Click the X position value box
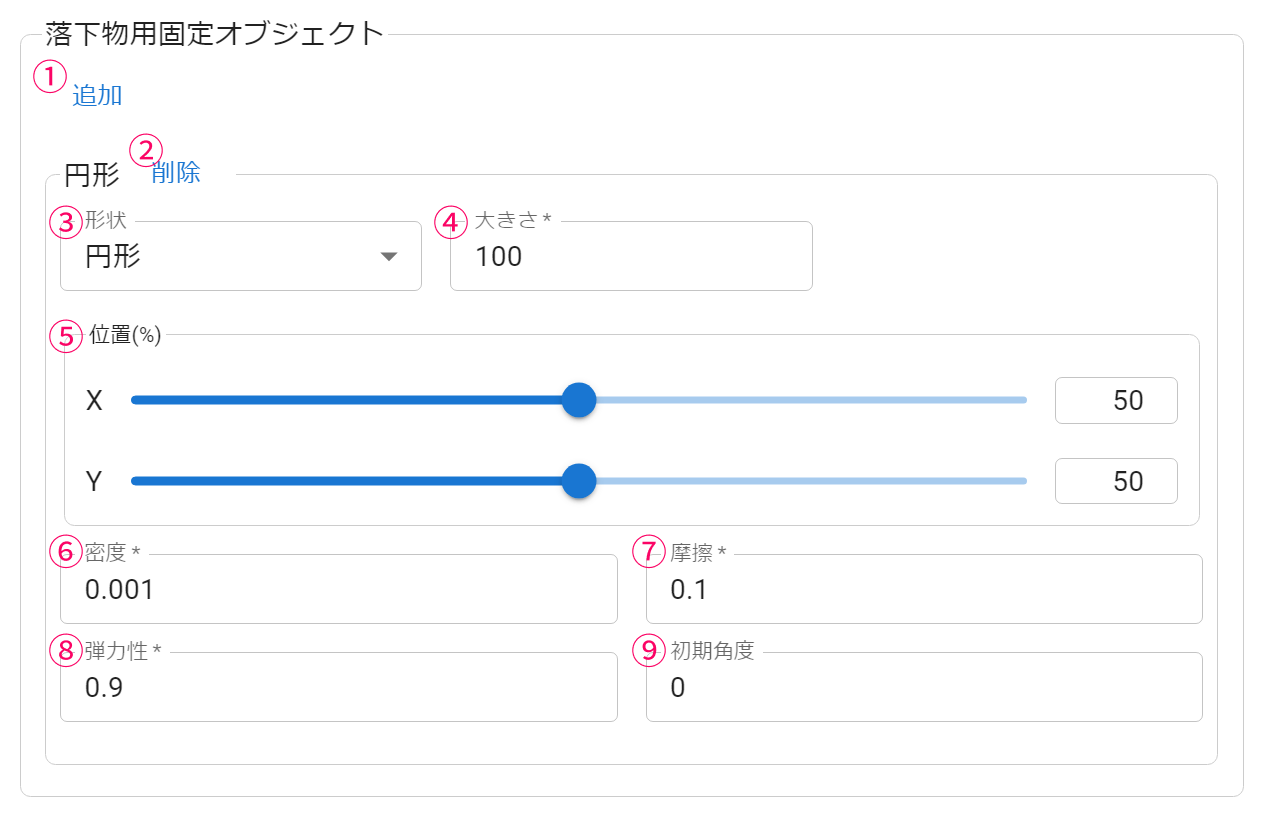Viewport: 1262px width, 816px height. [x=1116, y=400]
